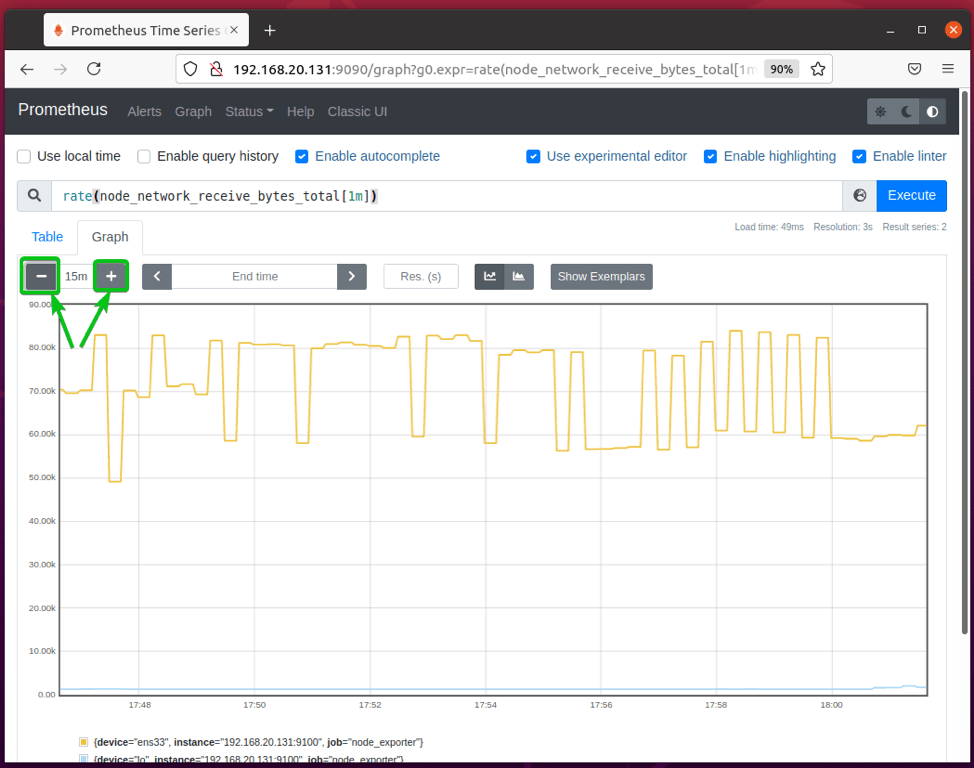The height and width of the screenshot is (768, 974).
Task: Focus the PromQL expression input
Action: pos(447,196)
